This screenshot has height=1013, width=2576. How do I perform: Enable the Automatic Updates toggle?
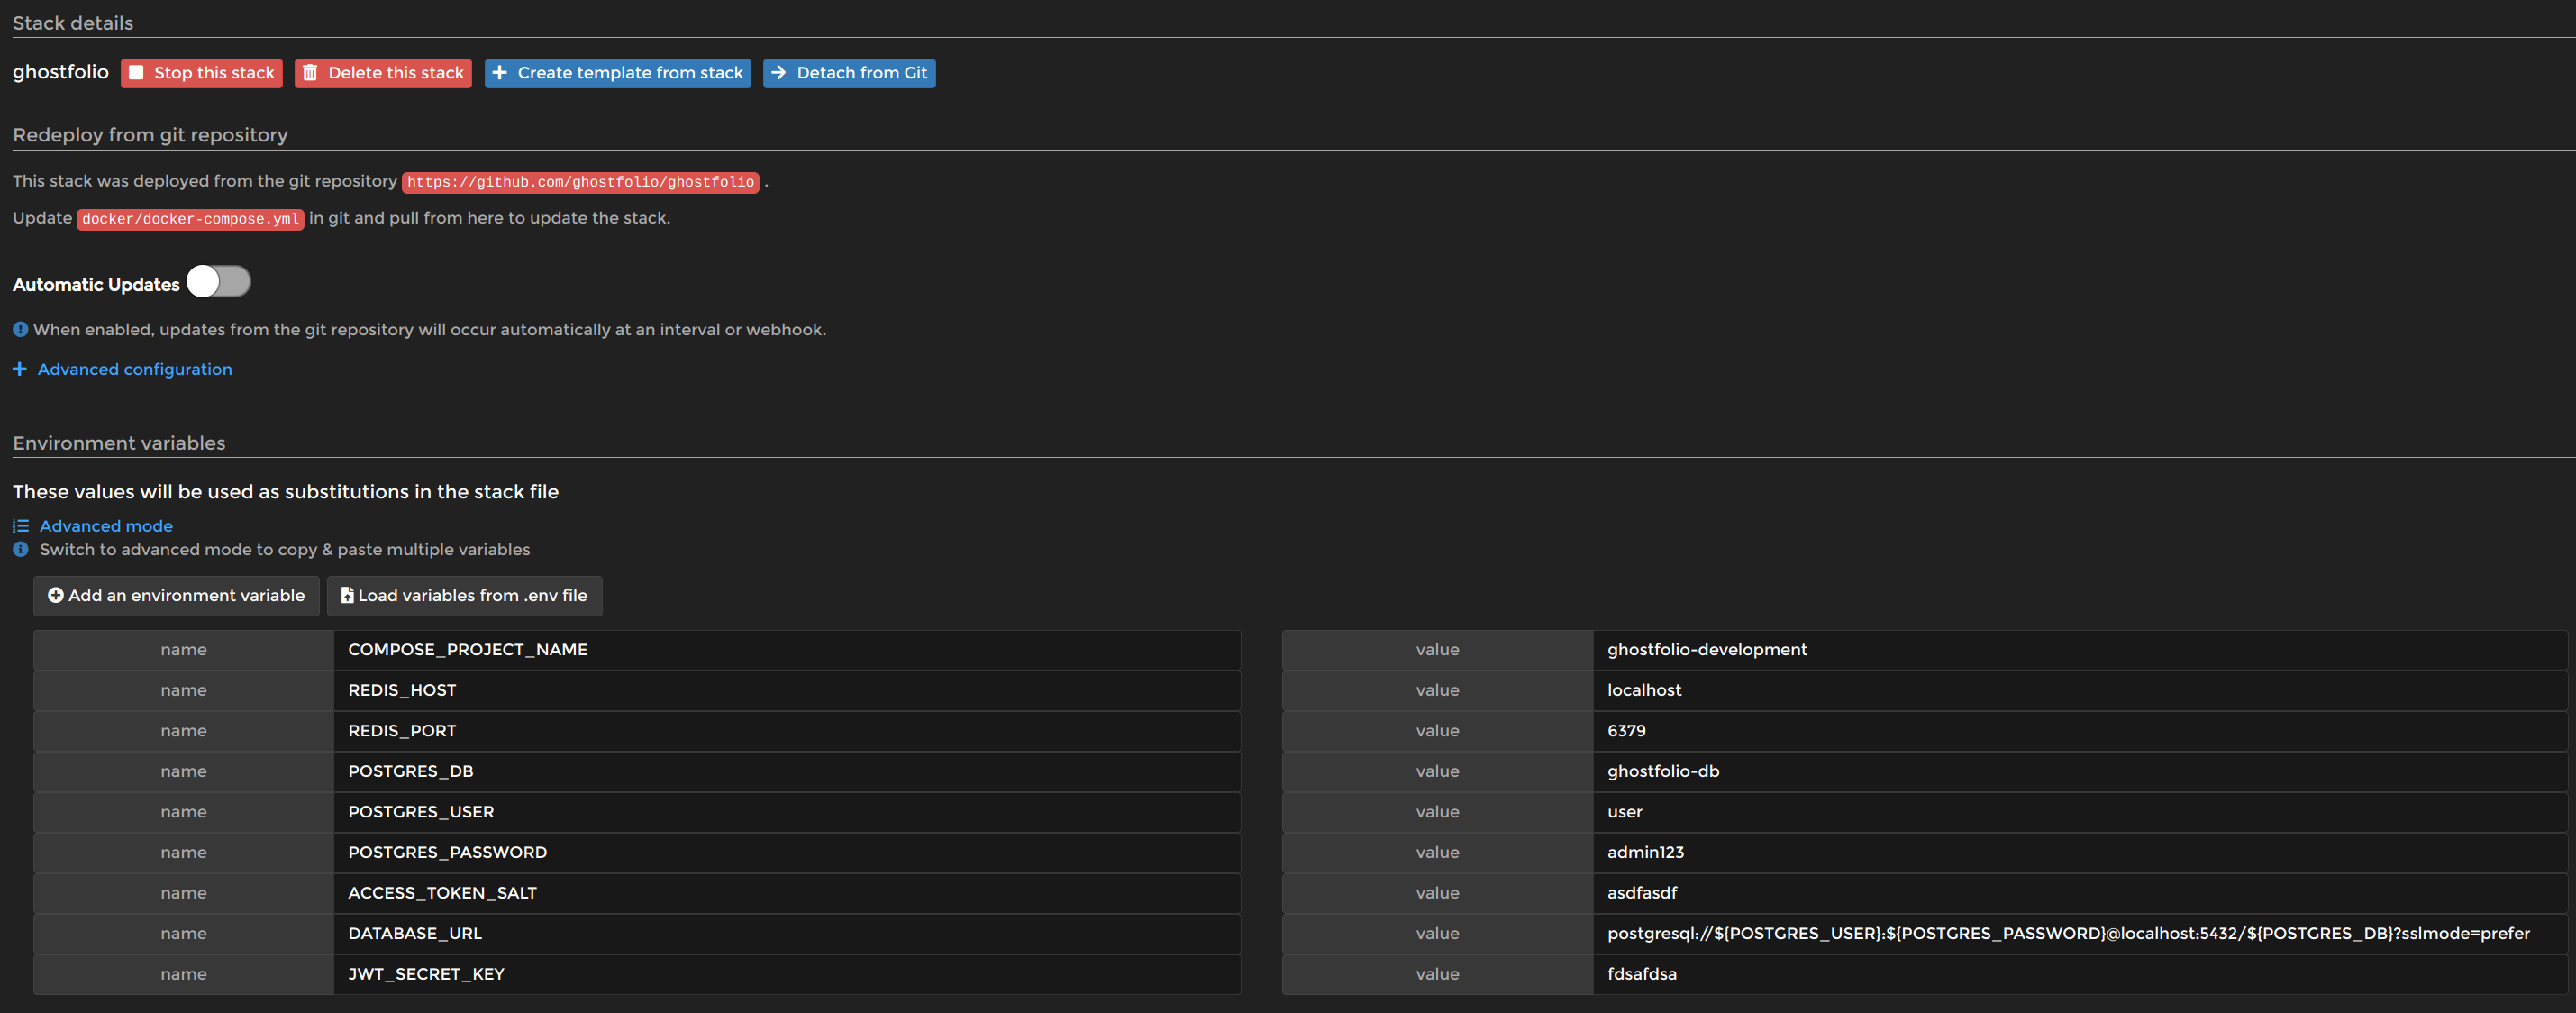218,282
